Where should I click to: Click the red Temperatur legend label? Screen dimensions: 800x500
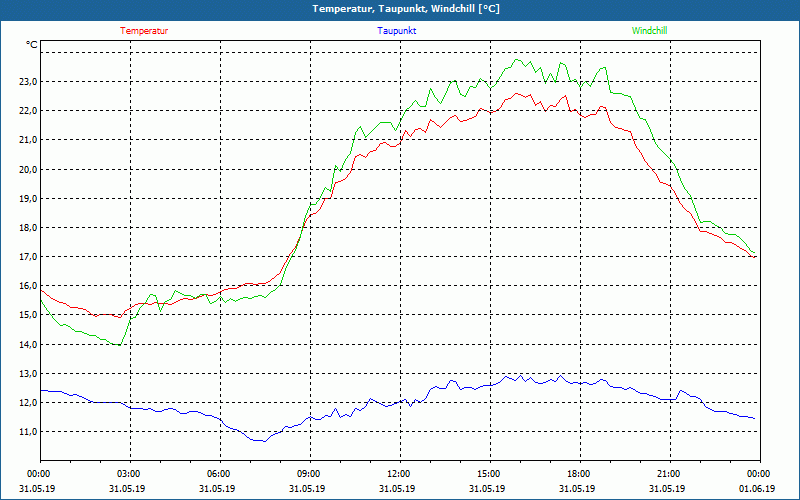144,31
